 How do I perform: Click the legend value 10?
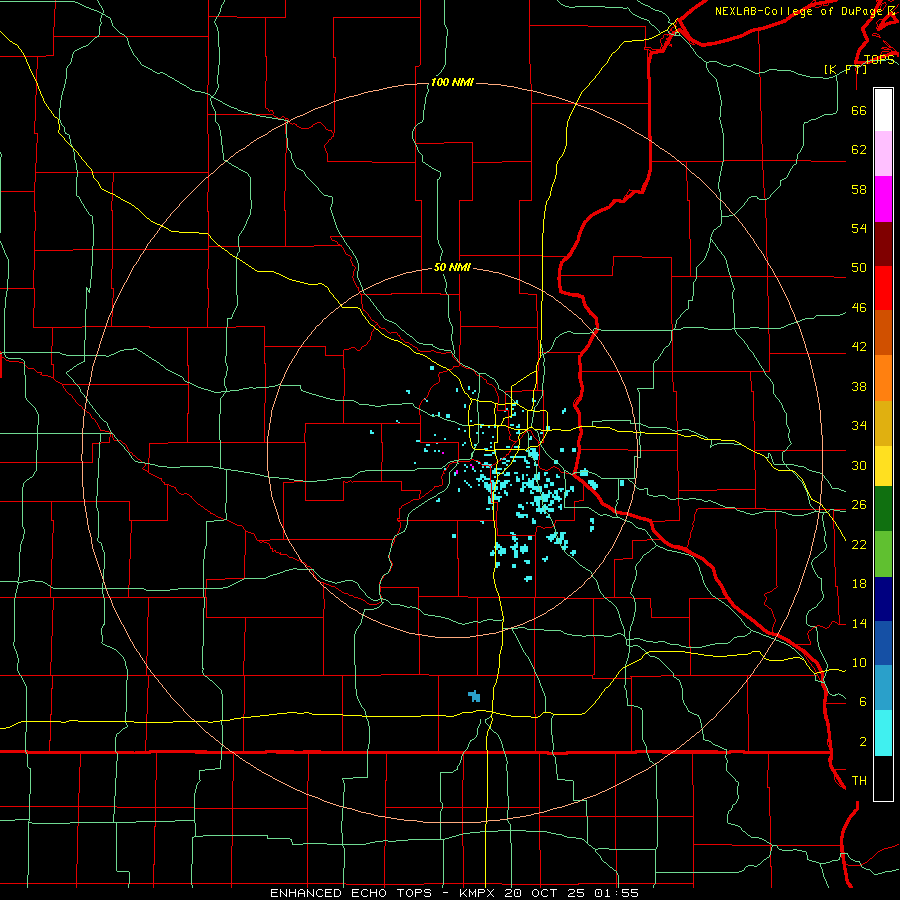click(x=859, y=663)
